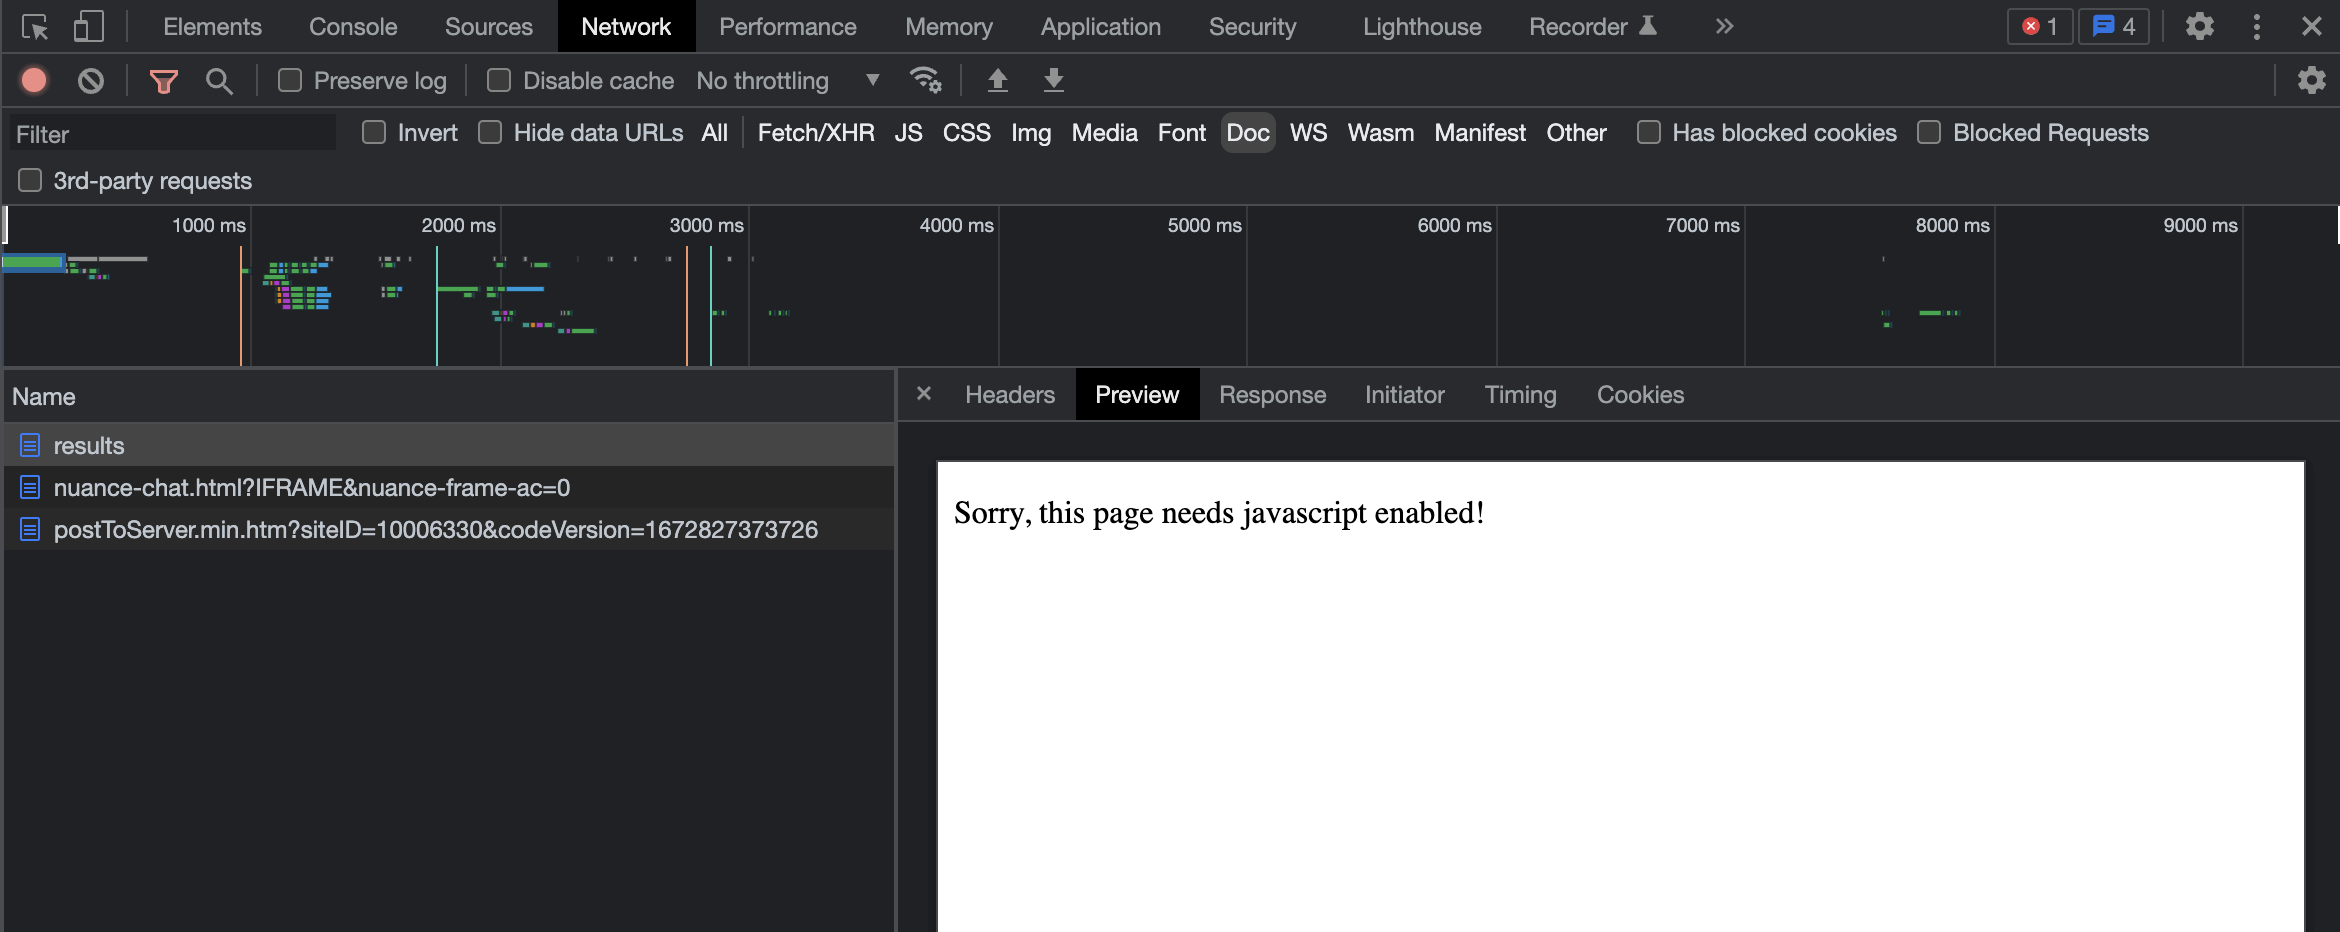Image resolution: width=2340 pixels, height=932 pixels.
Task: Open the Memory tab
Action: tap(949, 27)
